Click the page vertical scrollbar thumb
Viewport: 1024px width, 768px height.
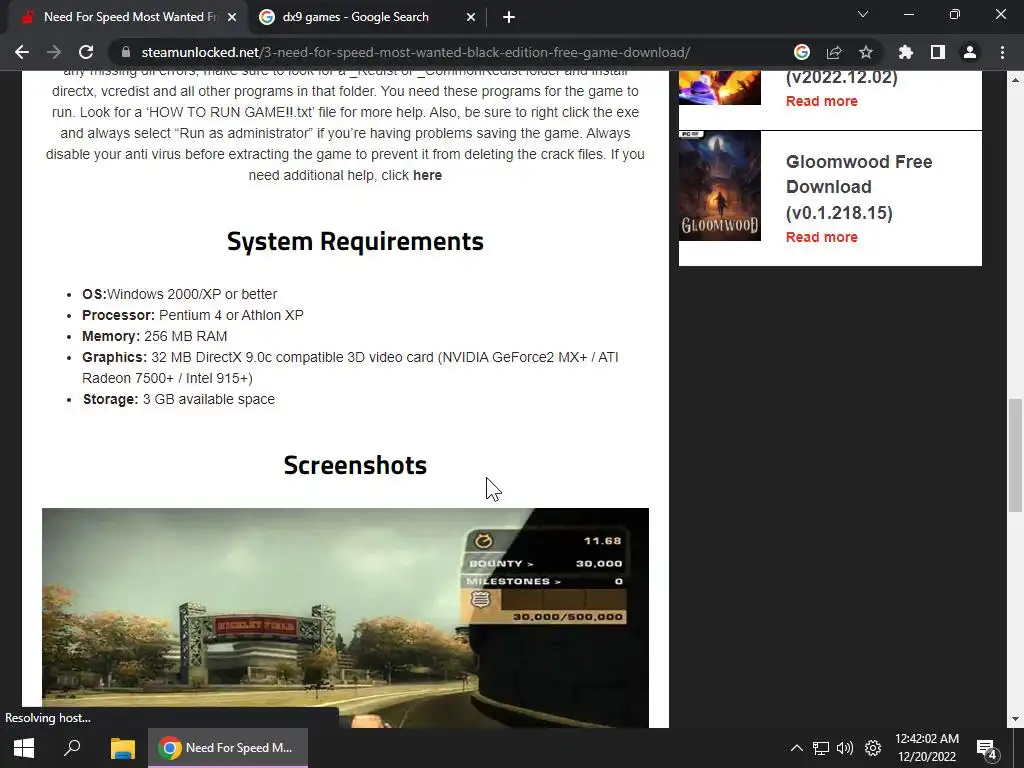click(x=1015, y=455)
